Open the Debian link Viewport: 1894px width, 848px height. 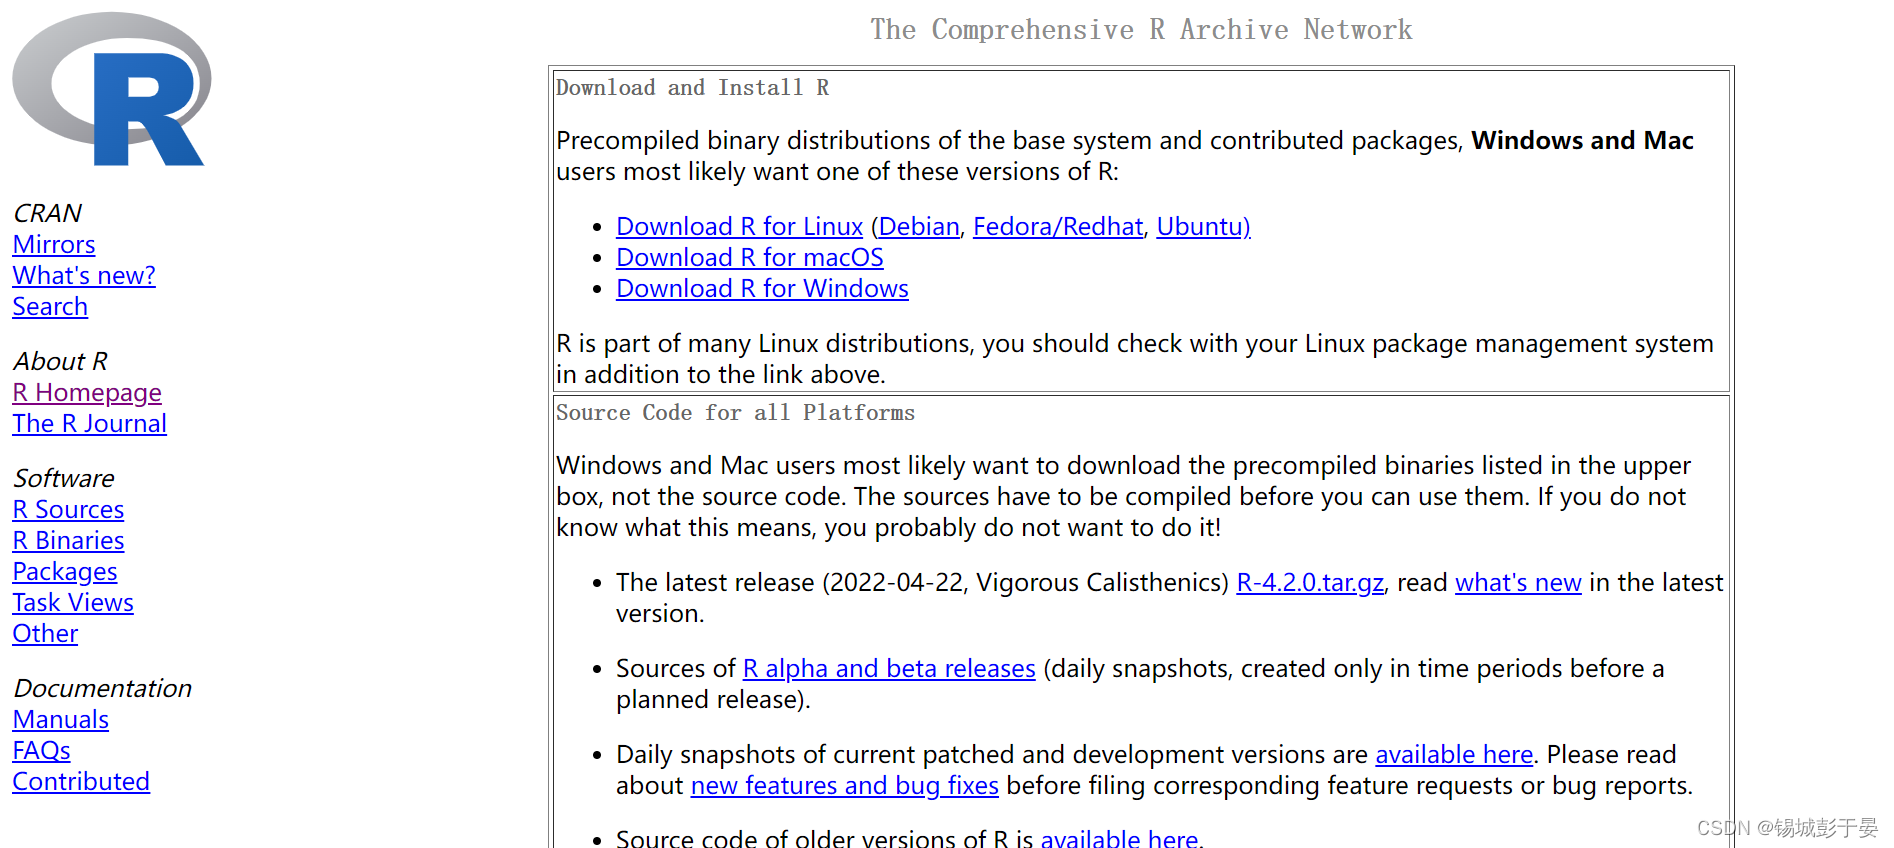(x=919, y=227)
